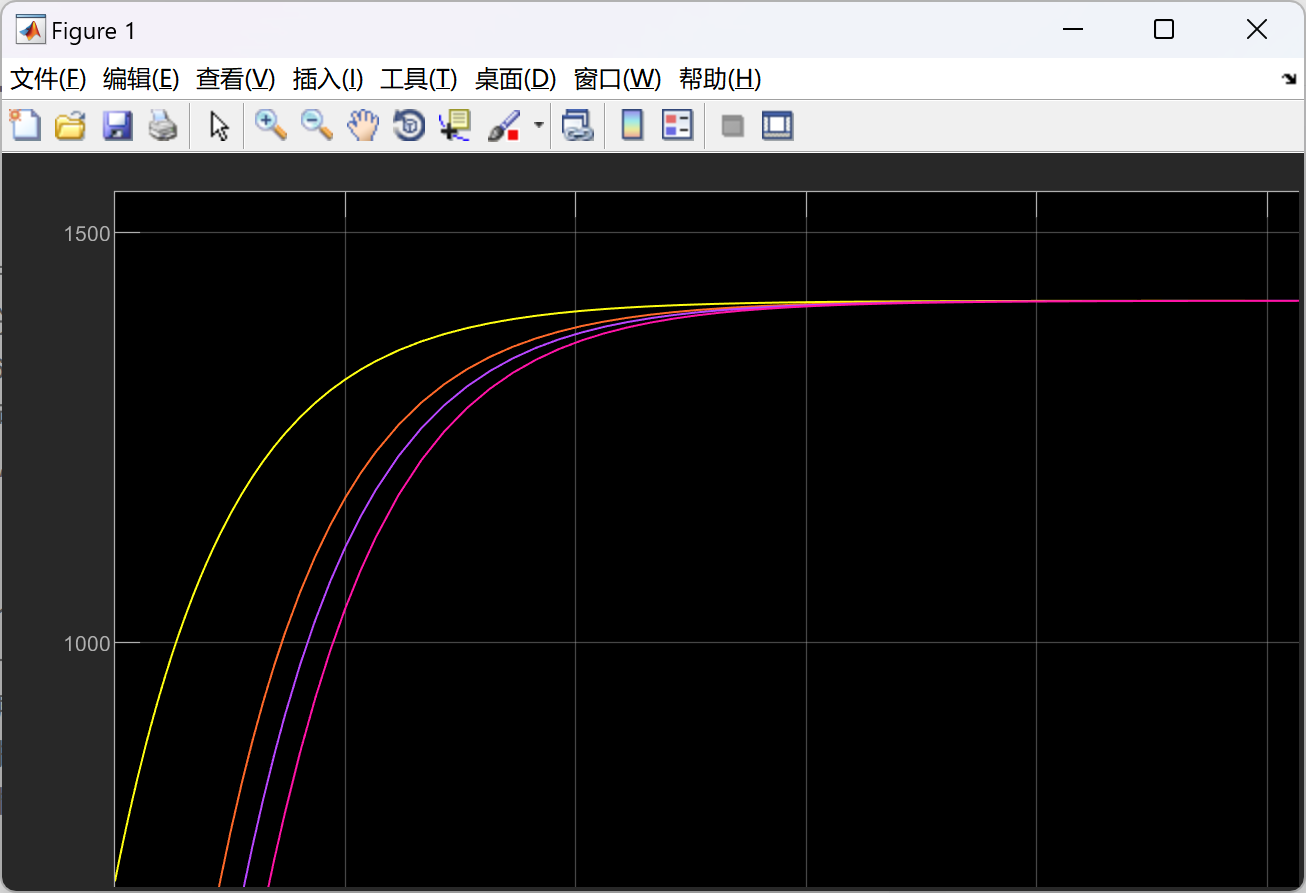This screenshot has height=893, width=1306.
Task: Enable the Pan hand tool
Action: [x=363, y=125]
